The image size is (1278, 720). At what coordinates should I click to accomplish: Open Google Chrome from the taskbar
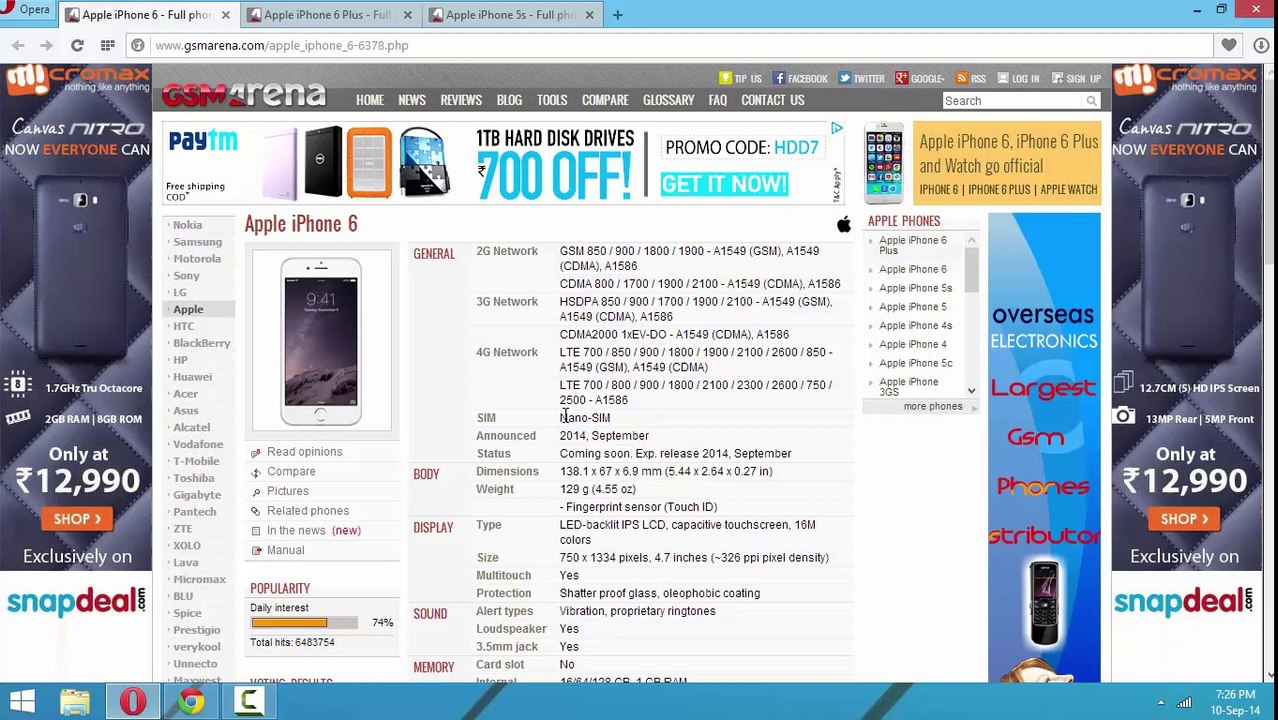pos(191,702)
